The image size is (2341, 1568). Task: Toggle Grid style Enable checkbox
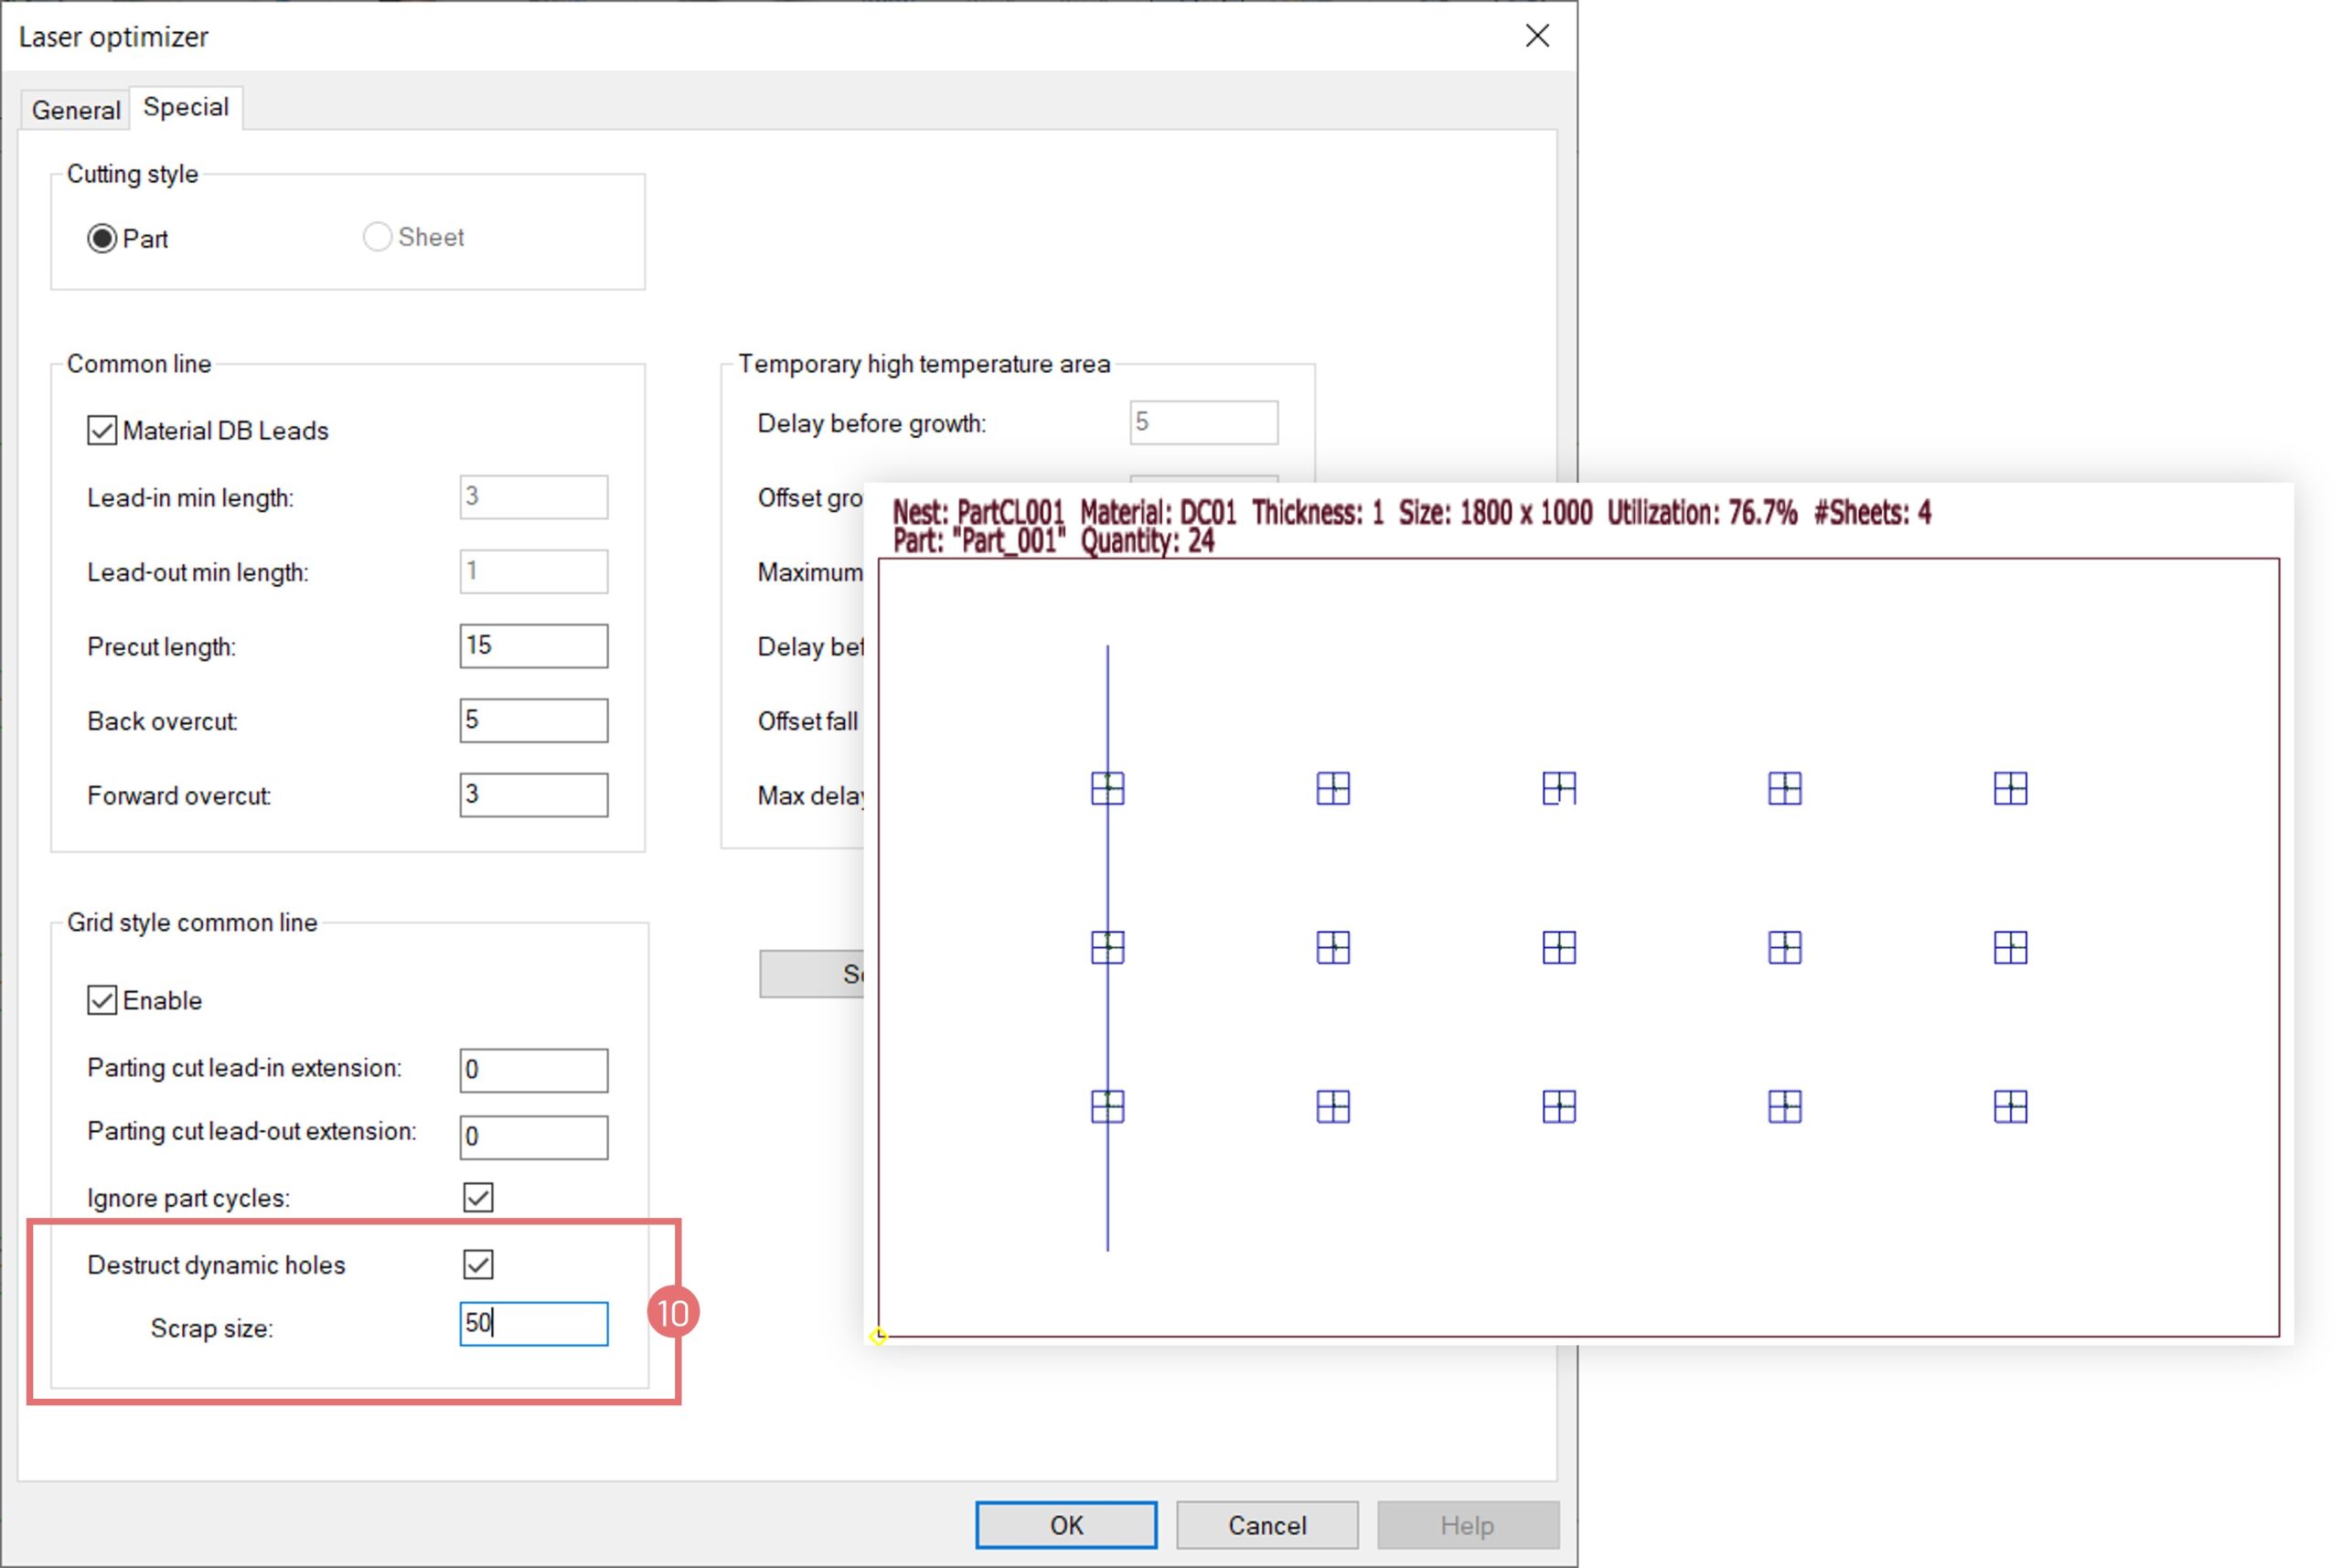102,1000
